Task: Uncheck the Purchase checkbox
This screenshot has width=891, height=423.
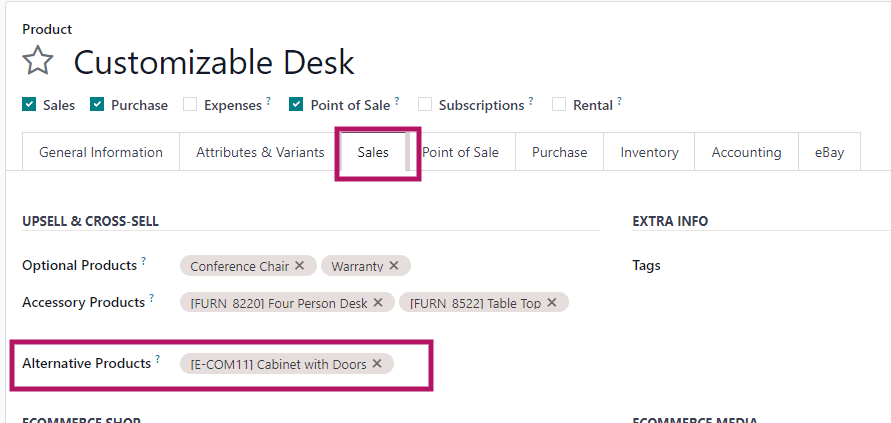Action: tap(97, 104)
